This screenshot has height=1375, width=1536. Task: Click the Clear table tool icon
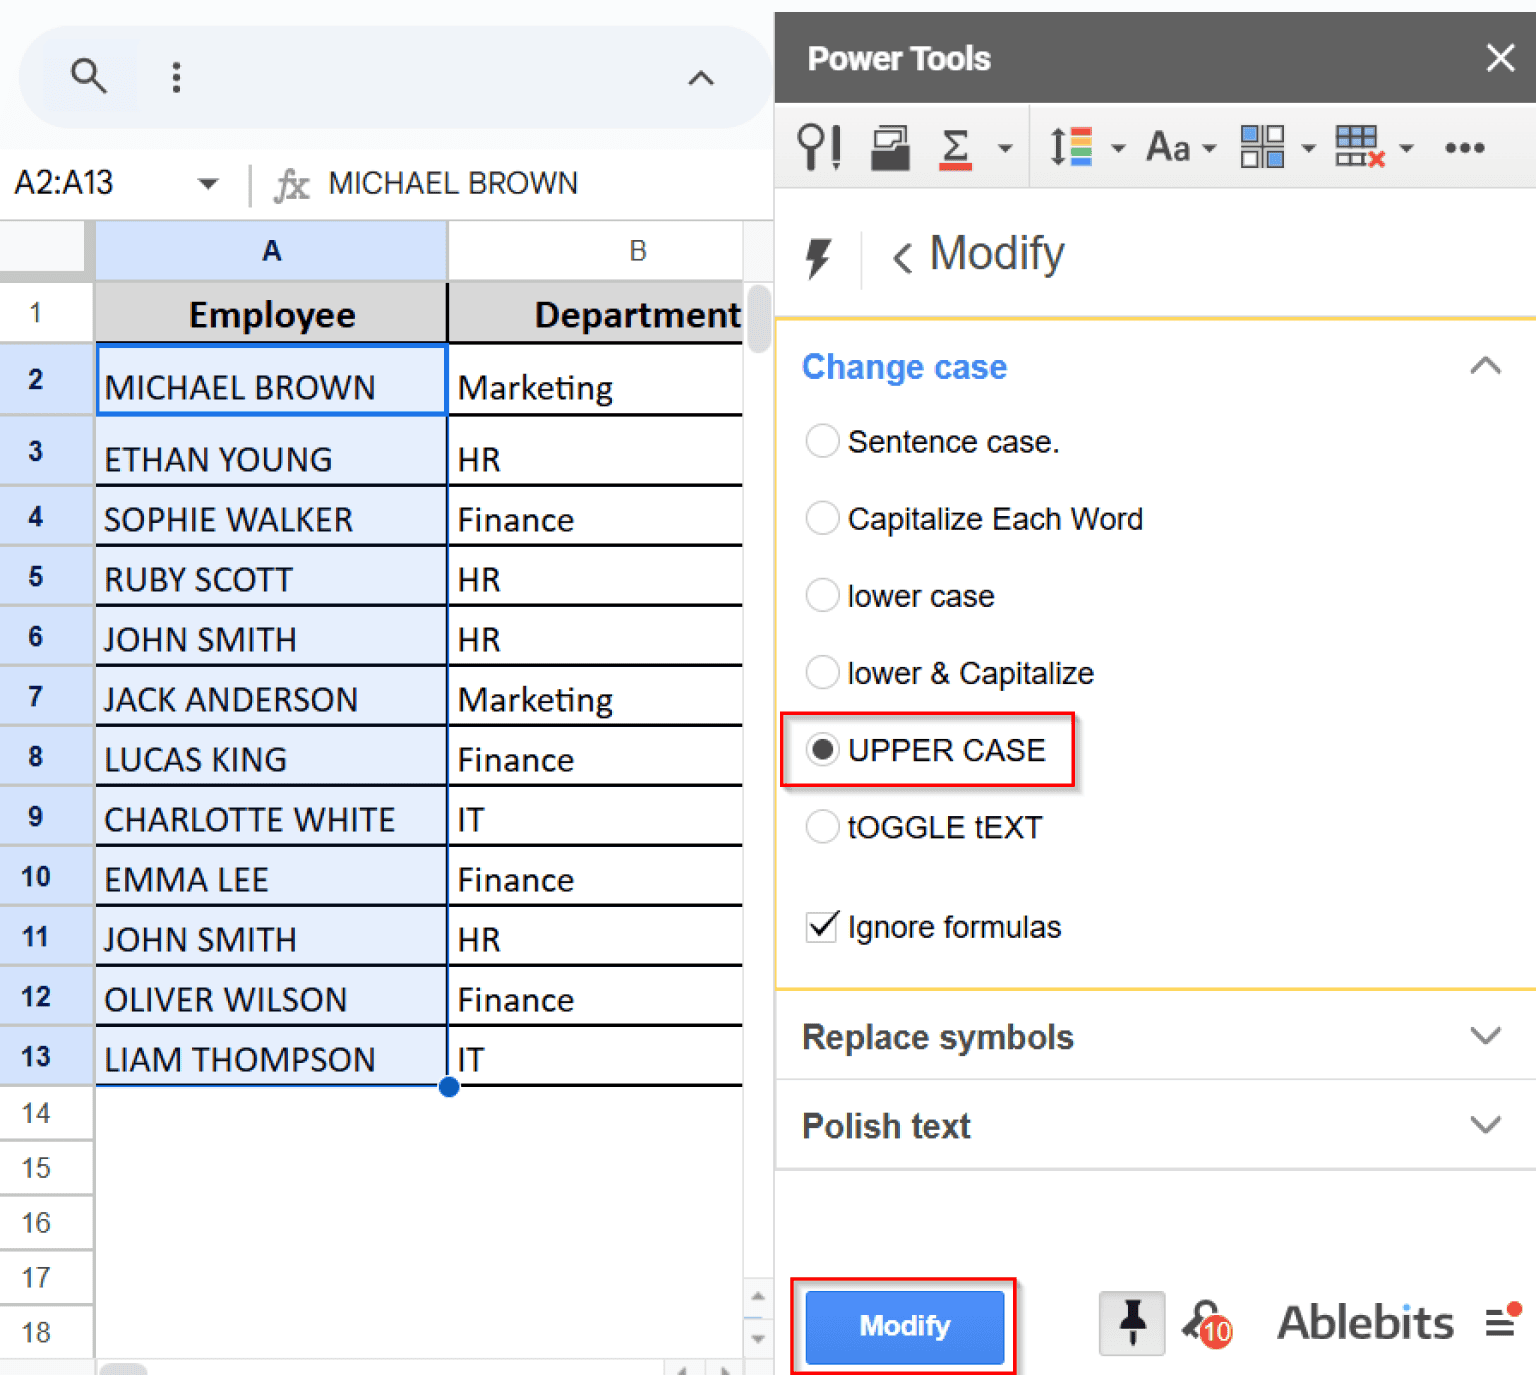1359,148
